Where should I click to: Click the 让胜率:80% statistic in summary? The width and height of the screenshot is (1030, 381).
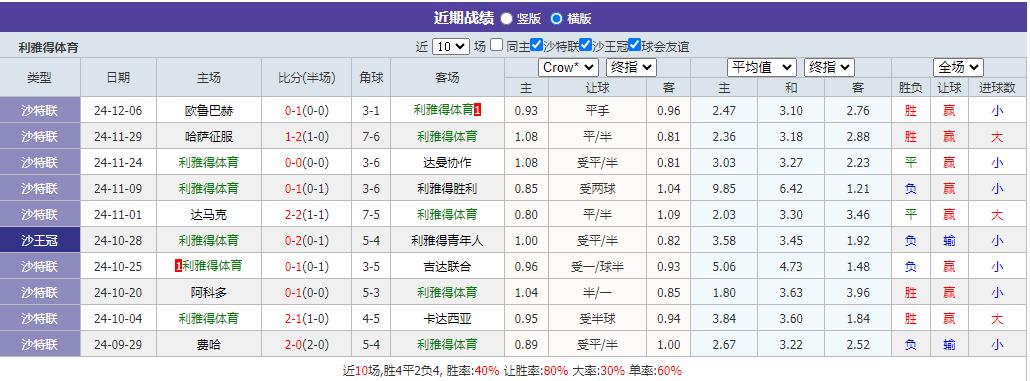[535, 370]
